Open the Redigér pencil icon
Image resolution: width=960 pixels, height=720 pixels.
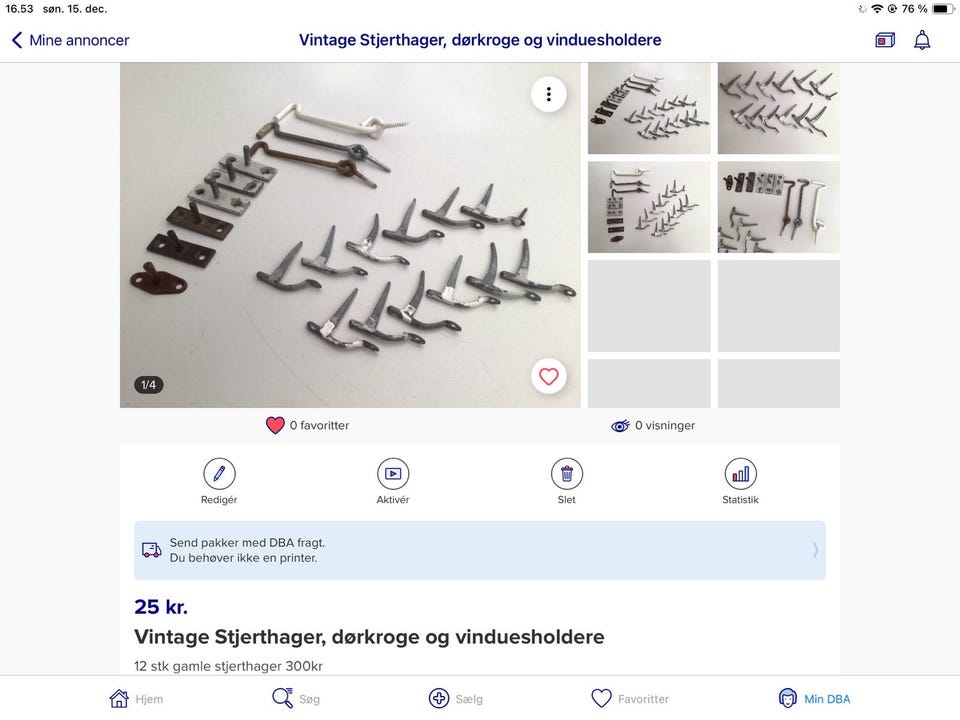(219, 473)
